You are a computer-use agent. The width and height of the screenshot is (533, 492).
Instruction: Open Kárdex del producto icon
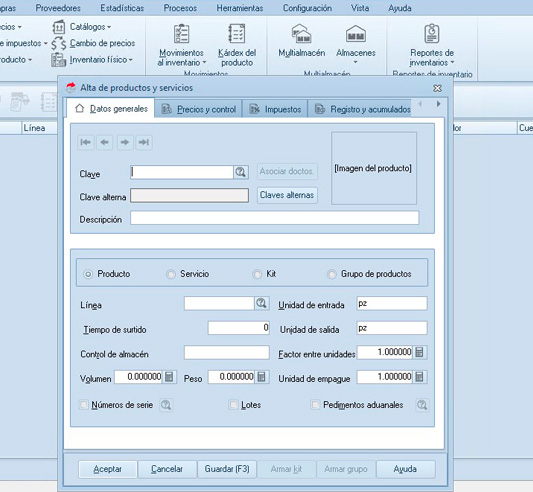point(237,33)
